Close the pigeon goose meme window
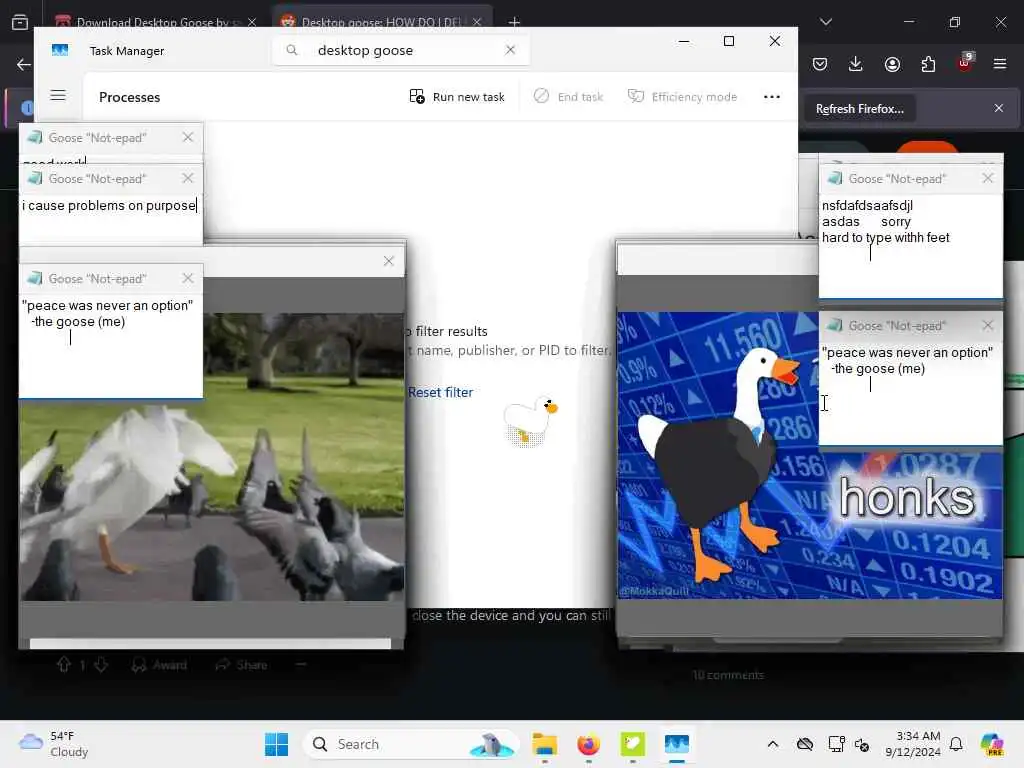This screenshot has width=1024, height=768. 389,261
